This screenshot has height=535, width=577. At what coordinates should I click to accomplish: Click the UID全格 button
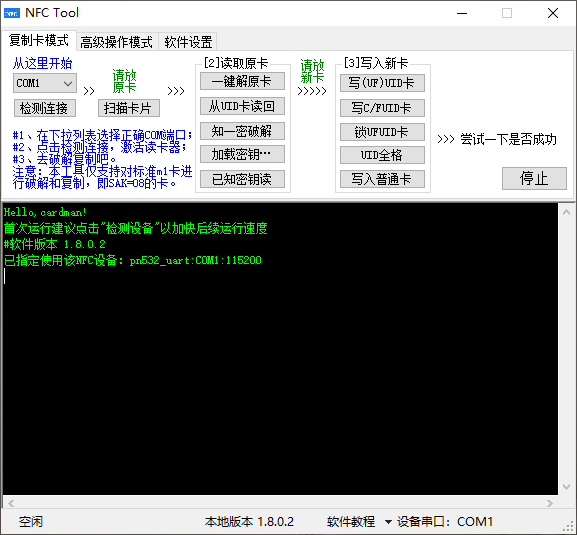click(382, 155)
